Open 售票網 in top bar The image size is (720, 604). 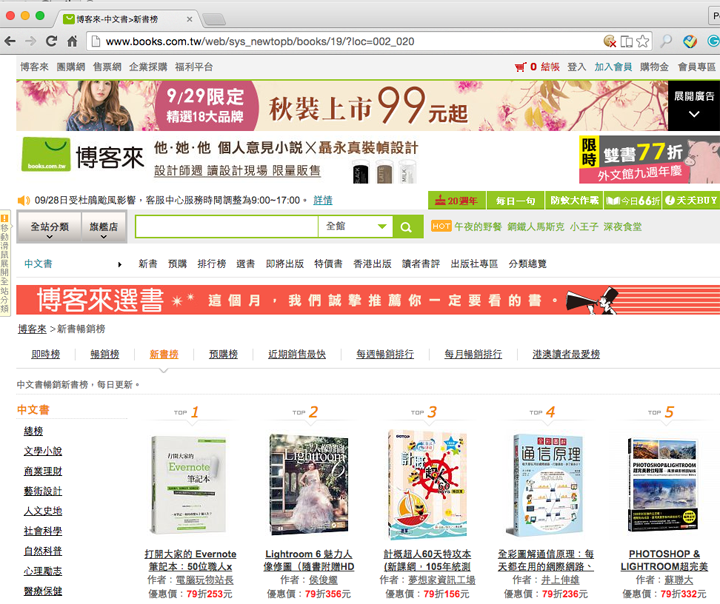click(x=107, y=67)
